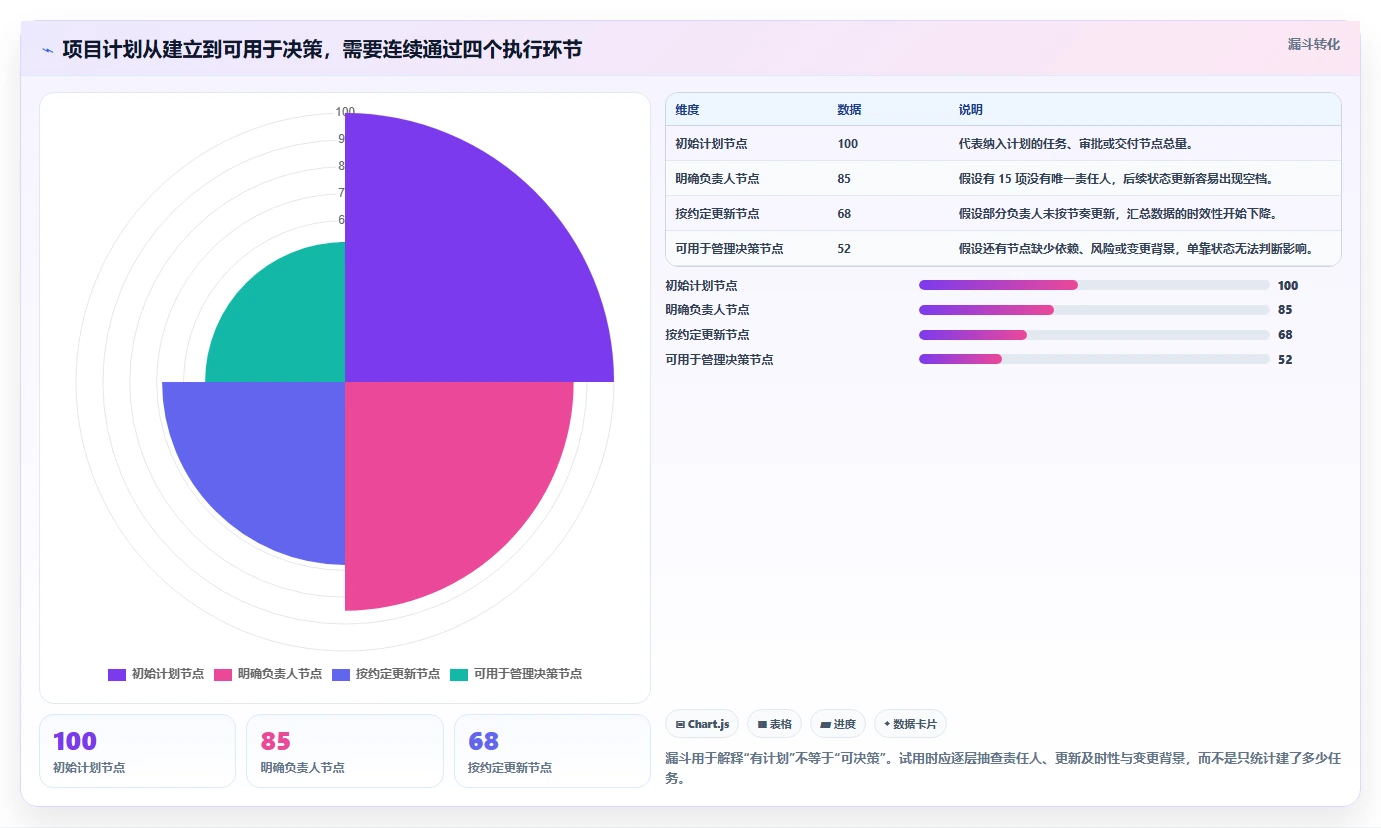Click the 可用于管理决策节点 label beside the progress bars
The height and width of the screenshot is (828, 1381).
coord(719,359)
